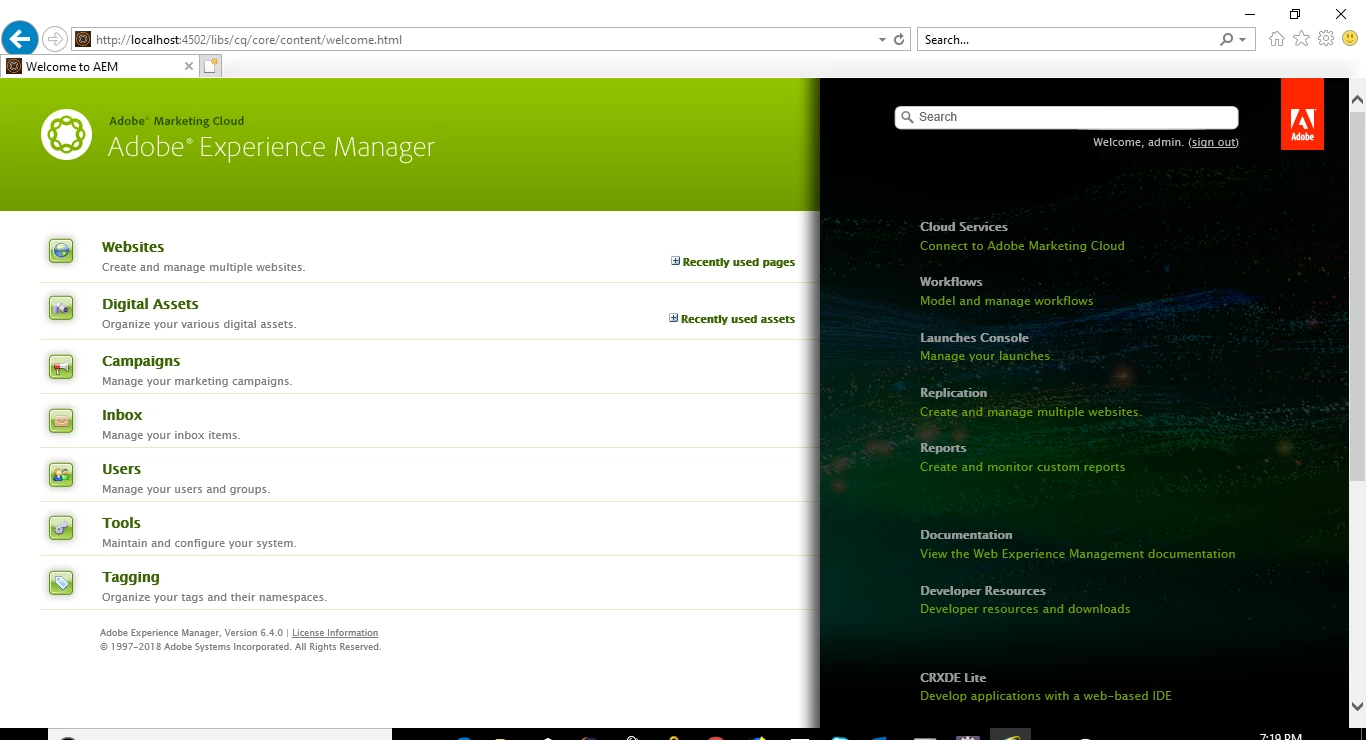This screenshot has height=740, width=1366.
Task: Click the Tagging tag icon
Action: pyautogui.click(x=61, y=583)
